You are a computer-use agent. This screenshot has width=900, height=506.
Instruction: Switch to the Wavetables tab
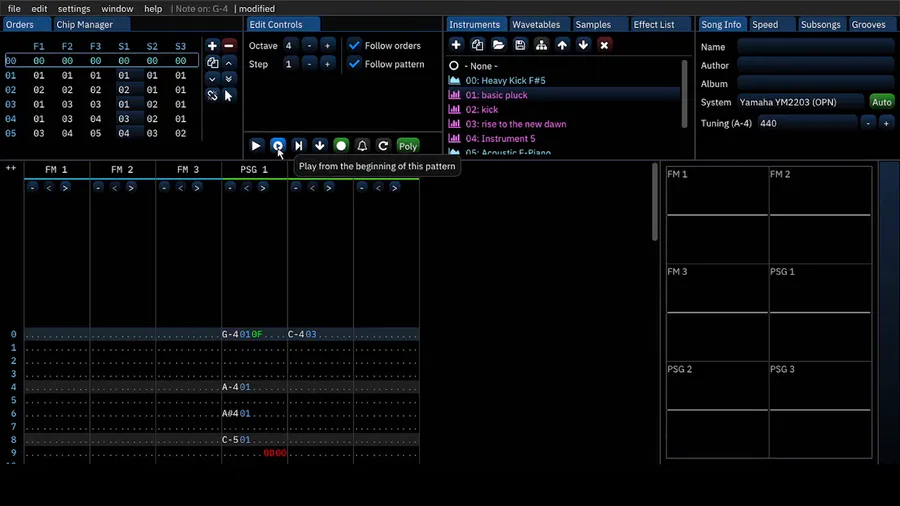536,25
